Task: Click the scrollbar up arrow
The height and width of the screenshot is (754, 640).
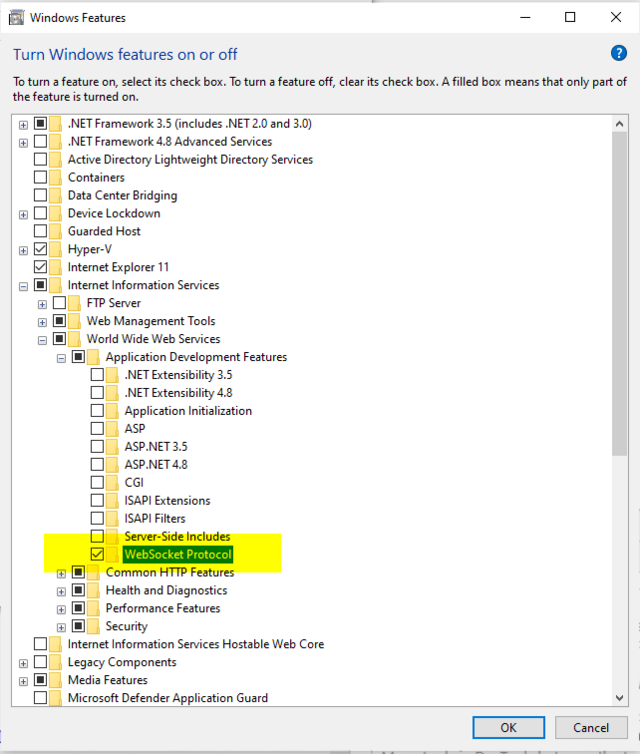Action: click(619, 124)
